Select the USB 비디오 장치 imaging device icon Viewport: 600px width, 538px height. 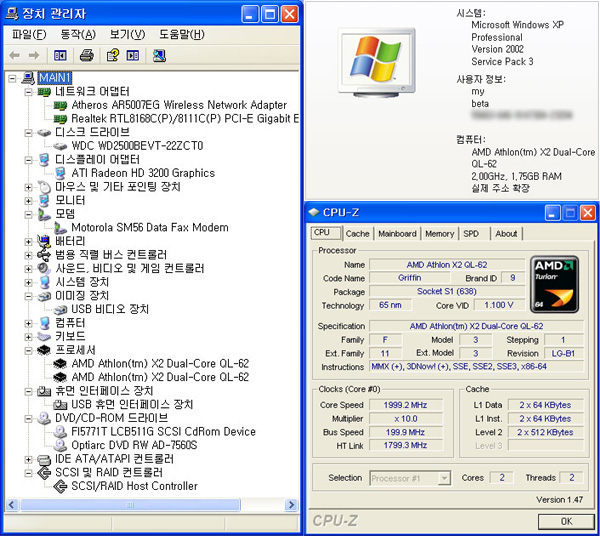60,310
